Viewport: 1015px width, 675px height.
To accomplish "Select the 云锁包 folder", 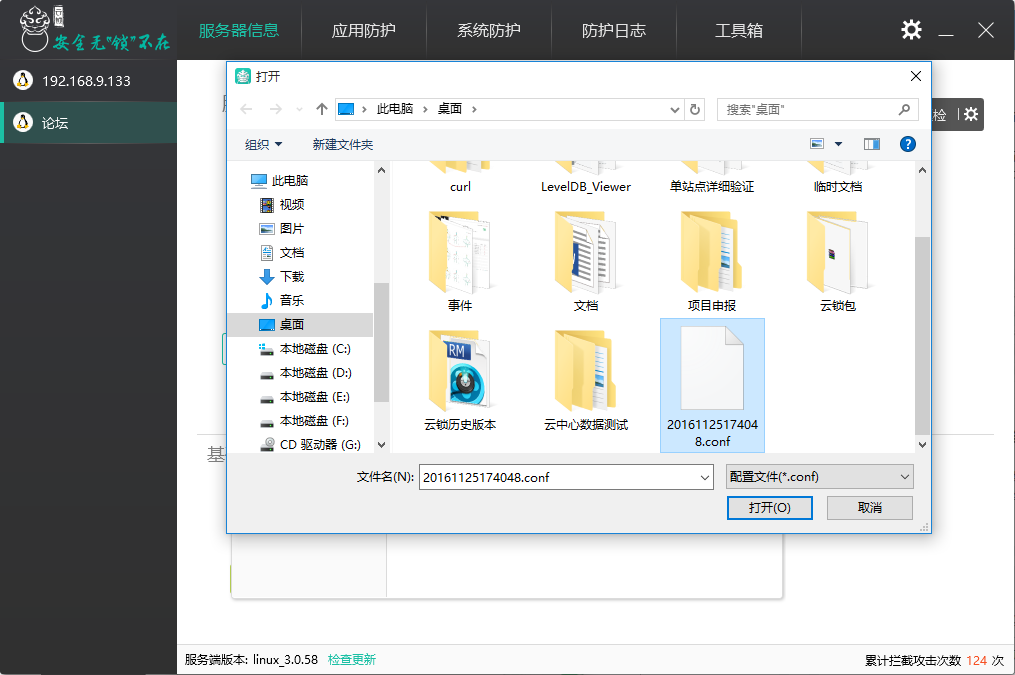I will [838, 261].
